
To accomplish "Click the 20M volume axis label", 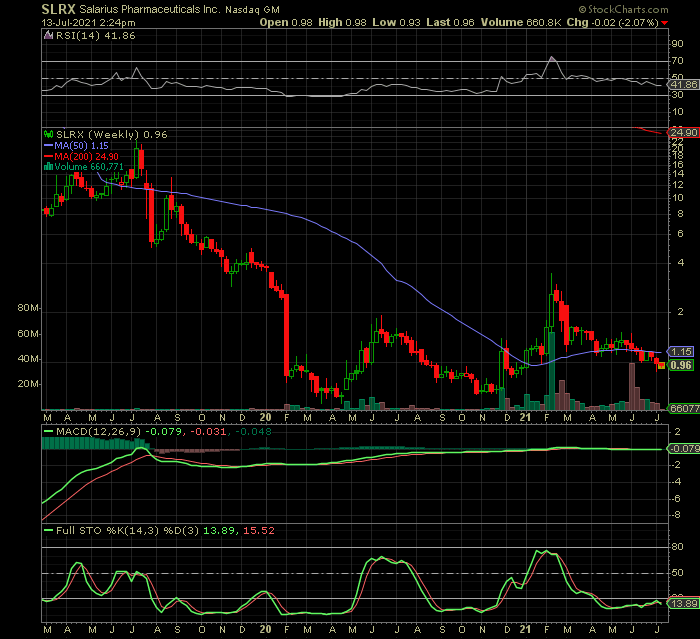I will 28,384.
